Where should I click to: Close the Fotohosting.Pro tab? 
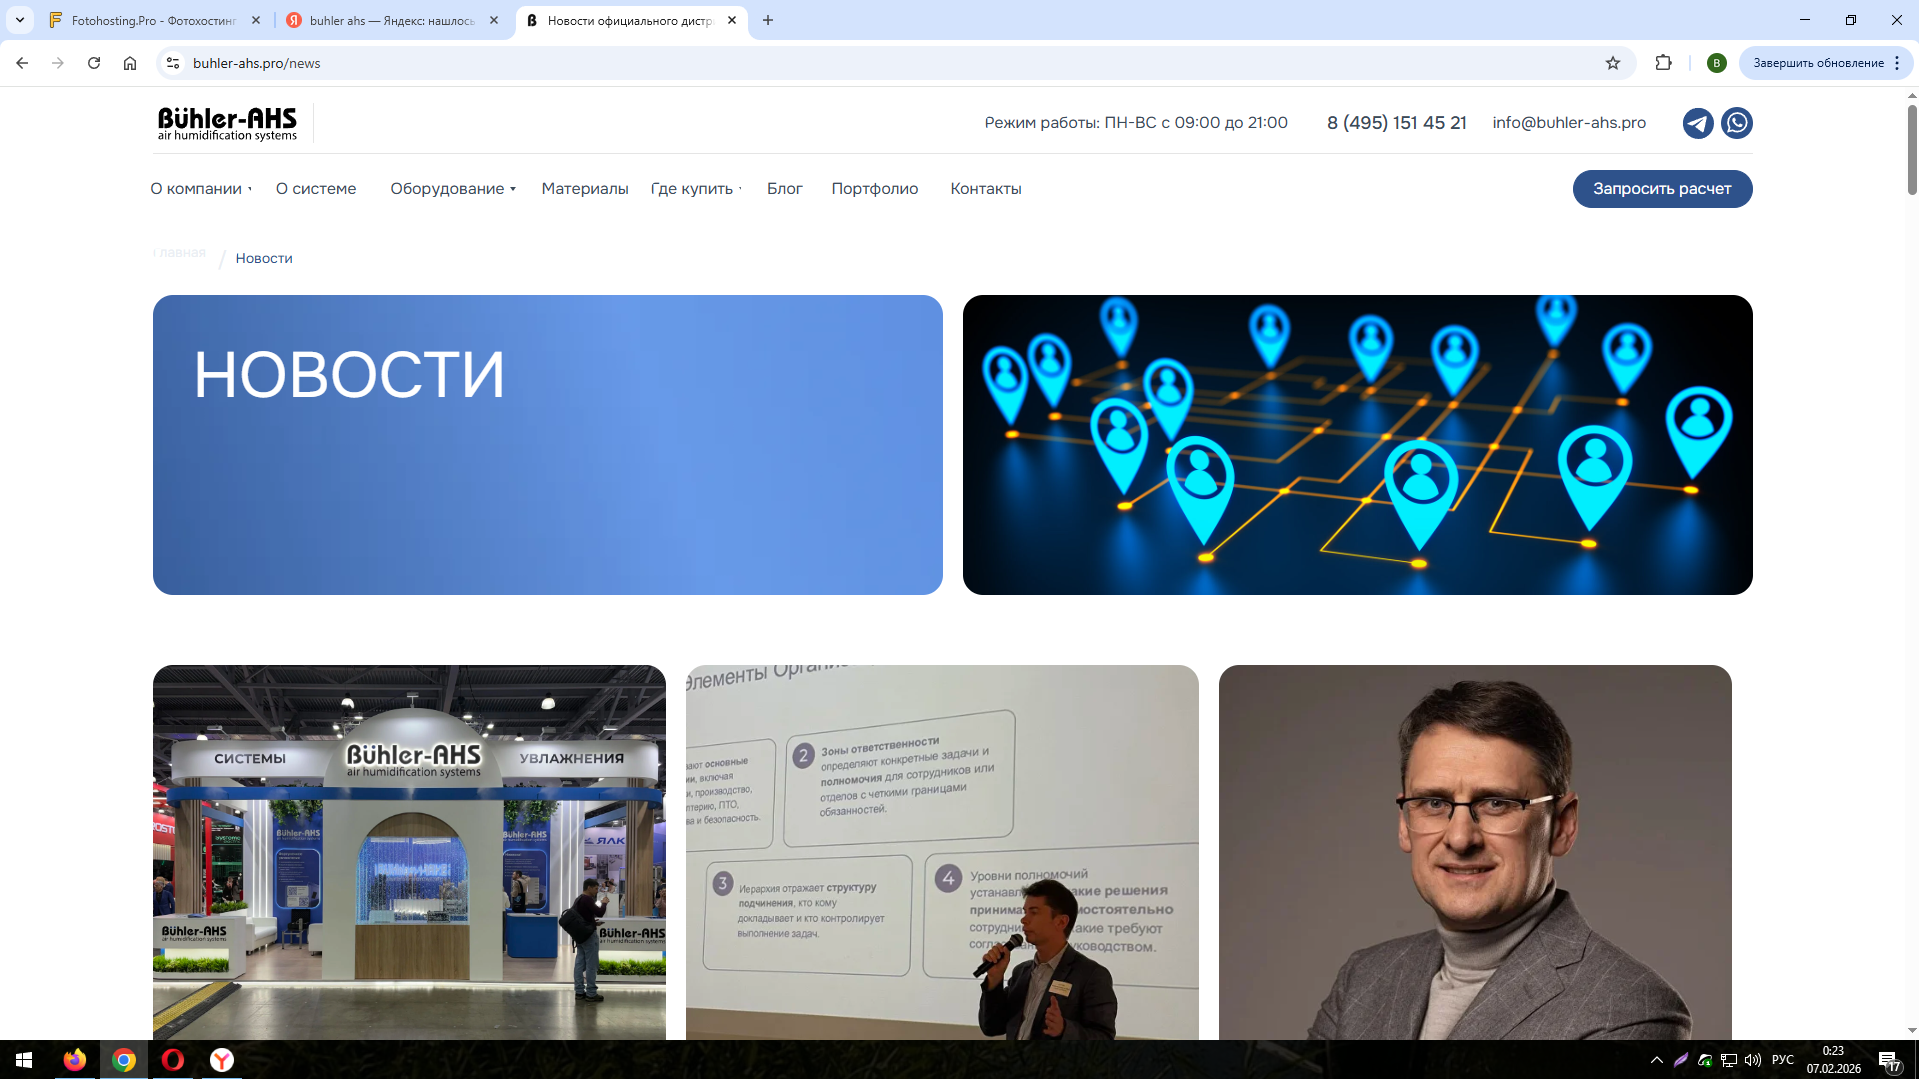[x=256, y=20]
